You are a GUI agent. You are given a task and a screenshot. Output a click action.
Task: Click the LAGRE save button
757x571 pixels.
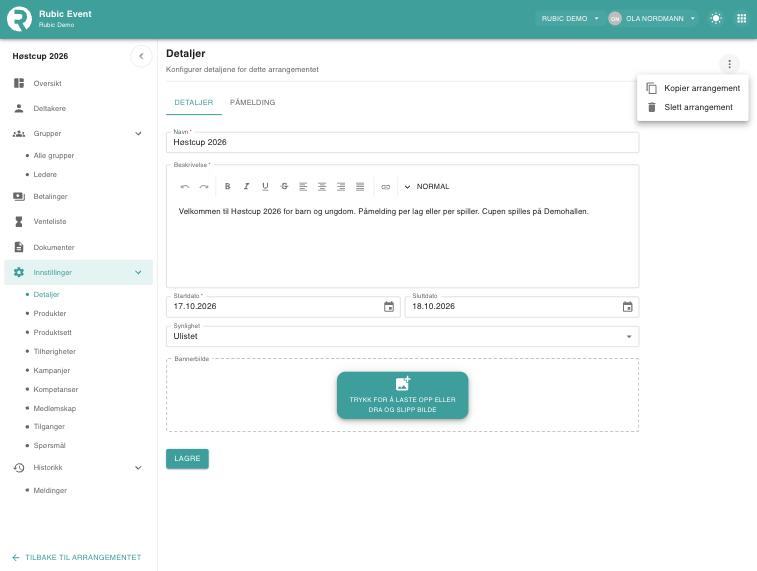187,459
